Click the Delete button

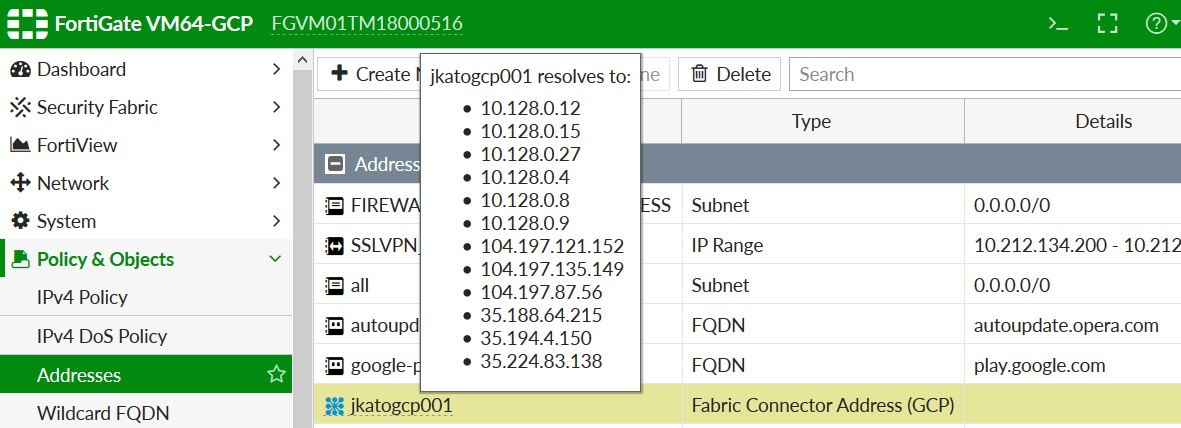pos(730,74)
